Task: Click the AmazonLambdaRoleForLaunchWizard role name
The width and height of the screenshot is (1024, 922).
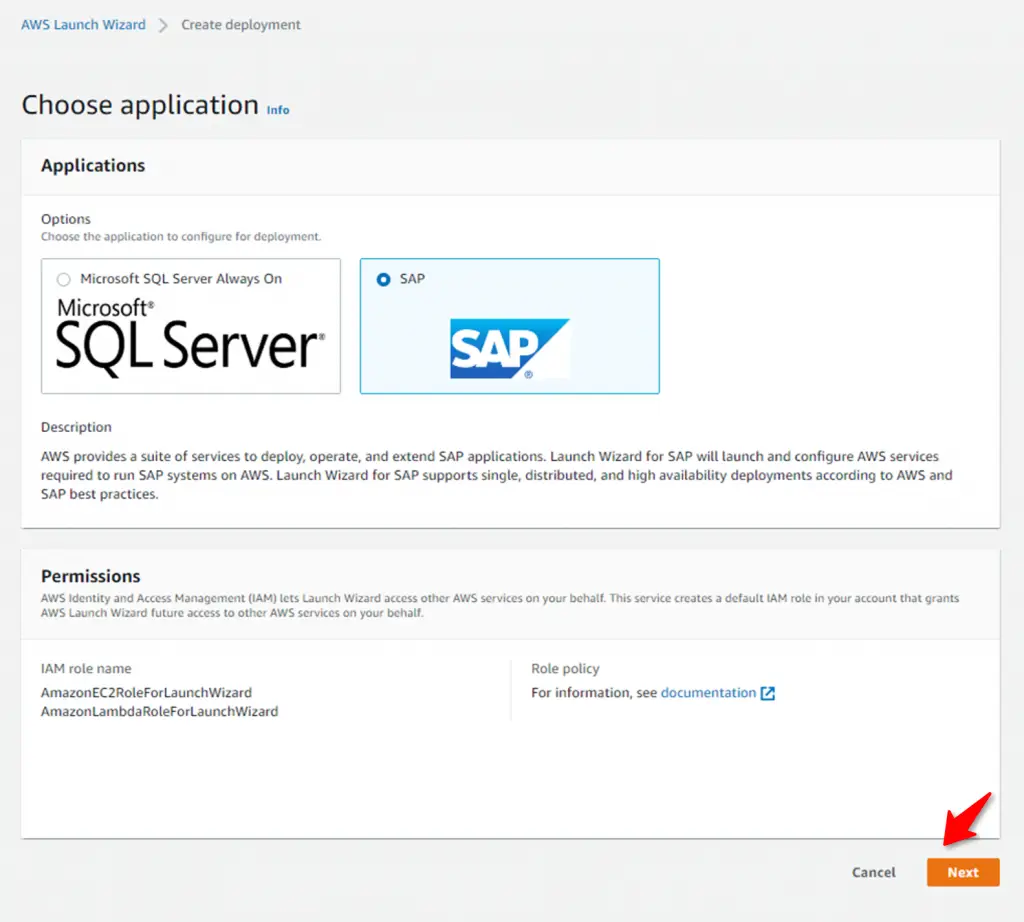Action: coord(159,712)
